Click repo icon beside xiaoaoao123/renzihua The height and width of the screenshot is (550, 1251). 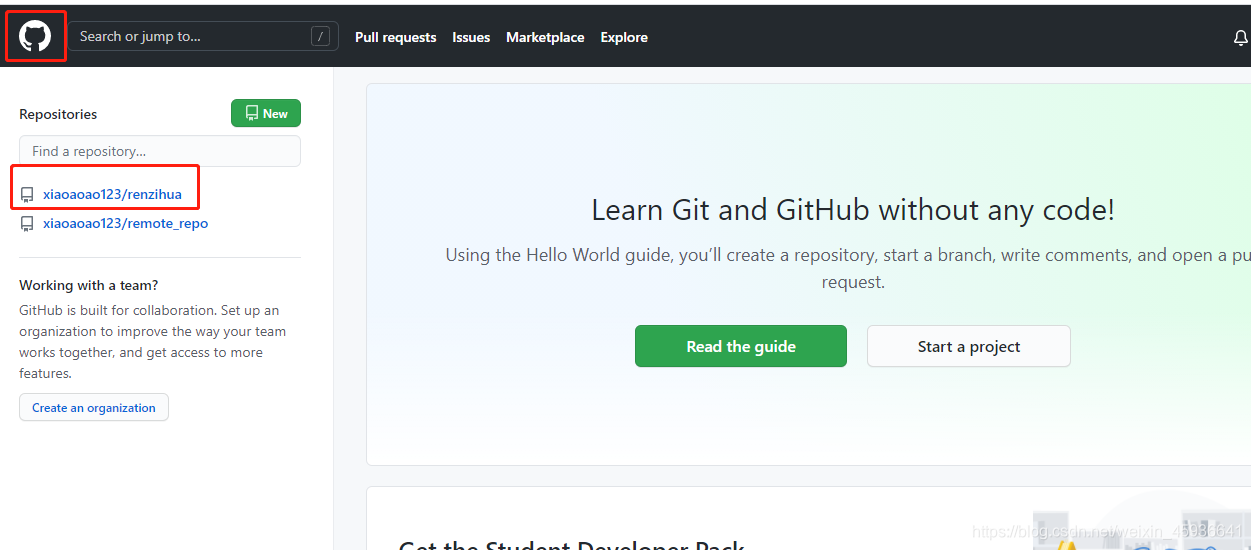pos(27,195)
